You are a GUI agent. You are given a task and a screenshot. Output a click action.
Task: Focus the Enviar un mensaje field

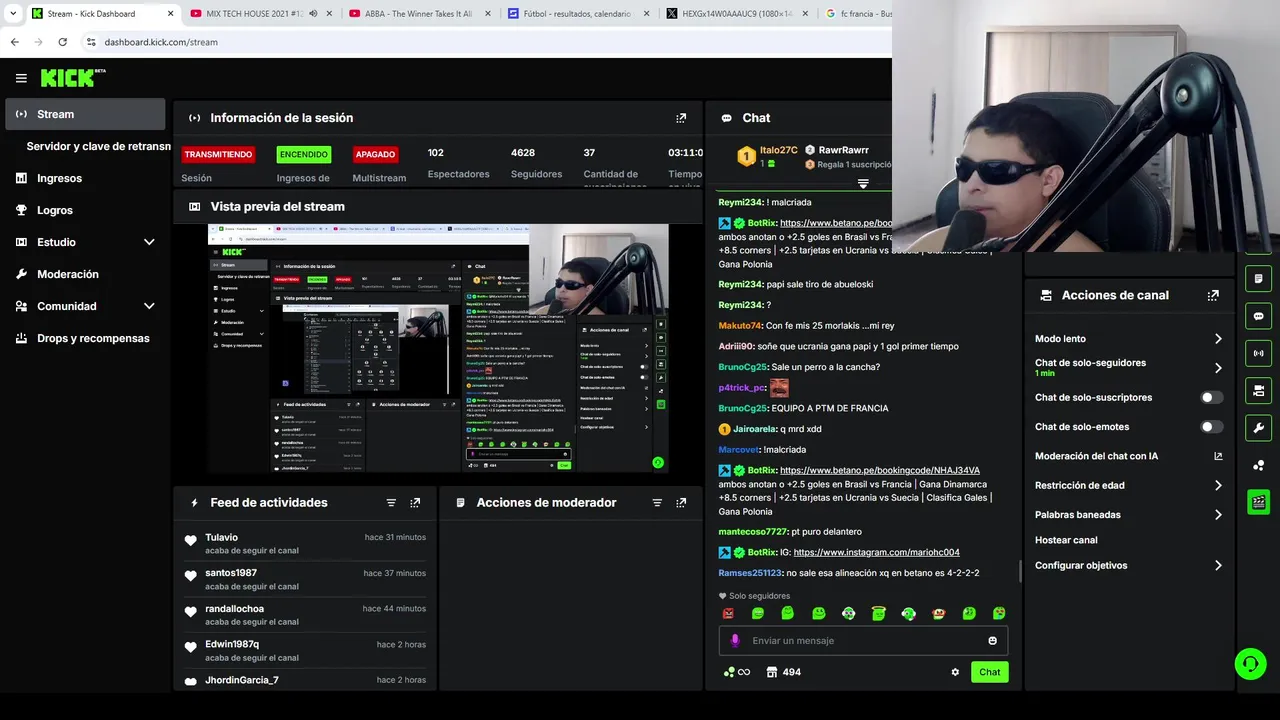pyautogui.click(x=863, y=641)
